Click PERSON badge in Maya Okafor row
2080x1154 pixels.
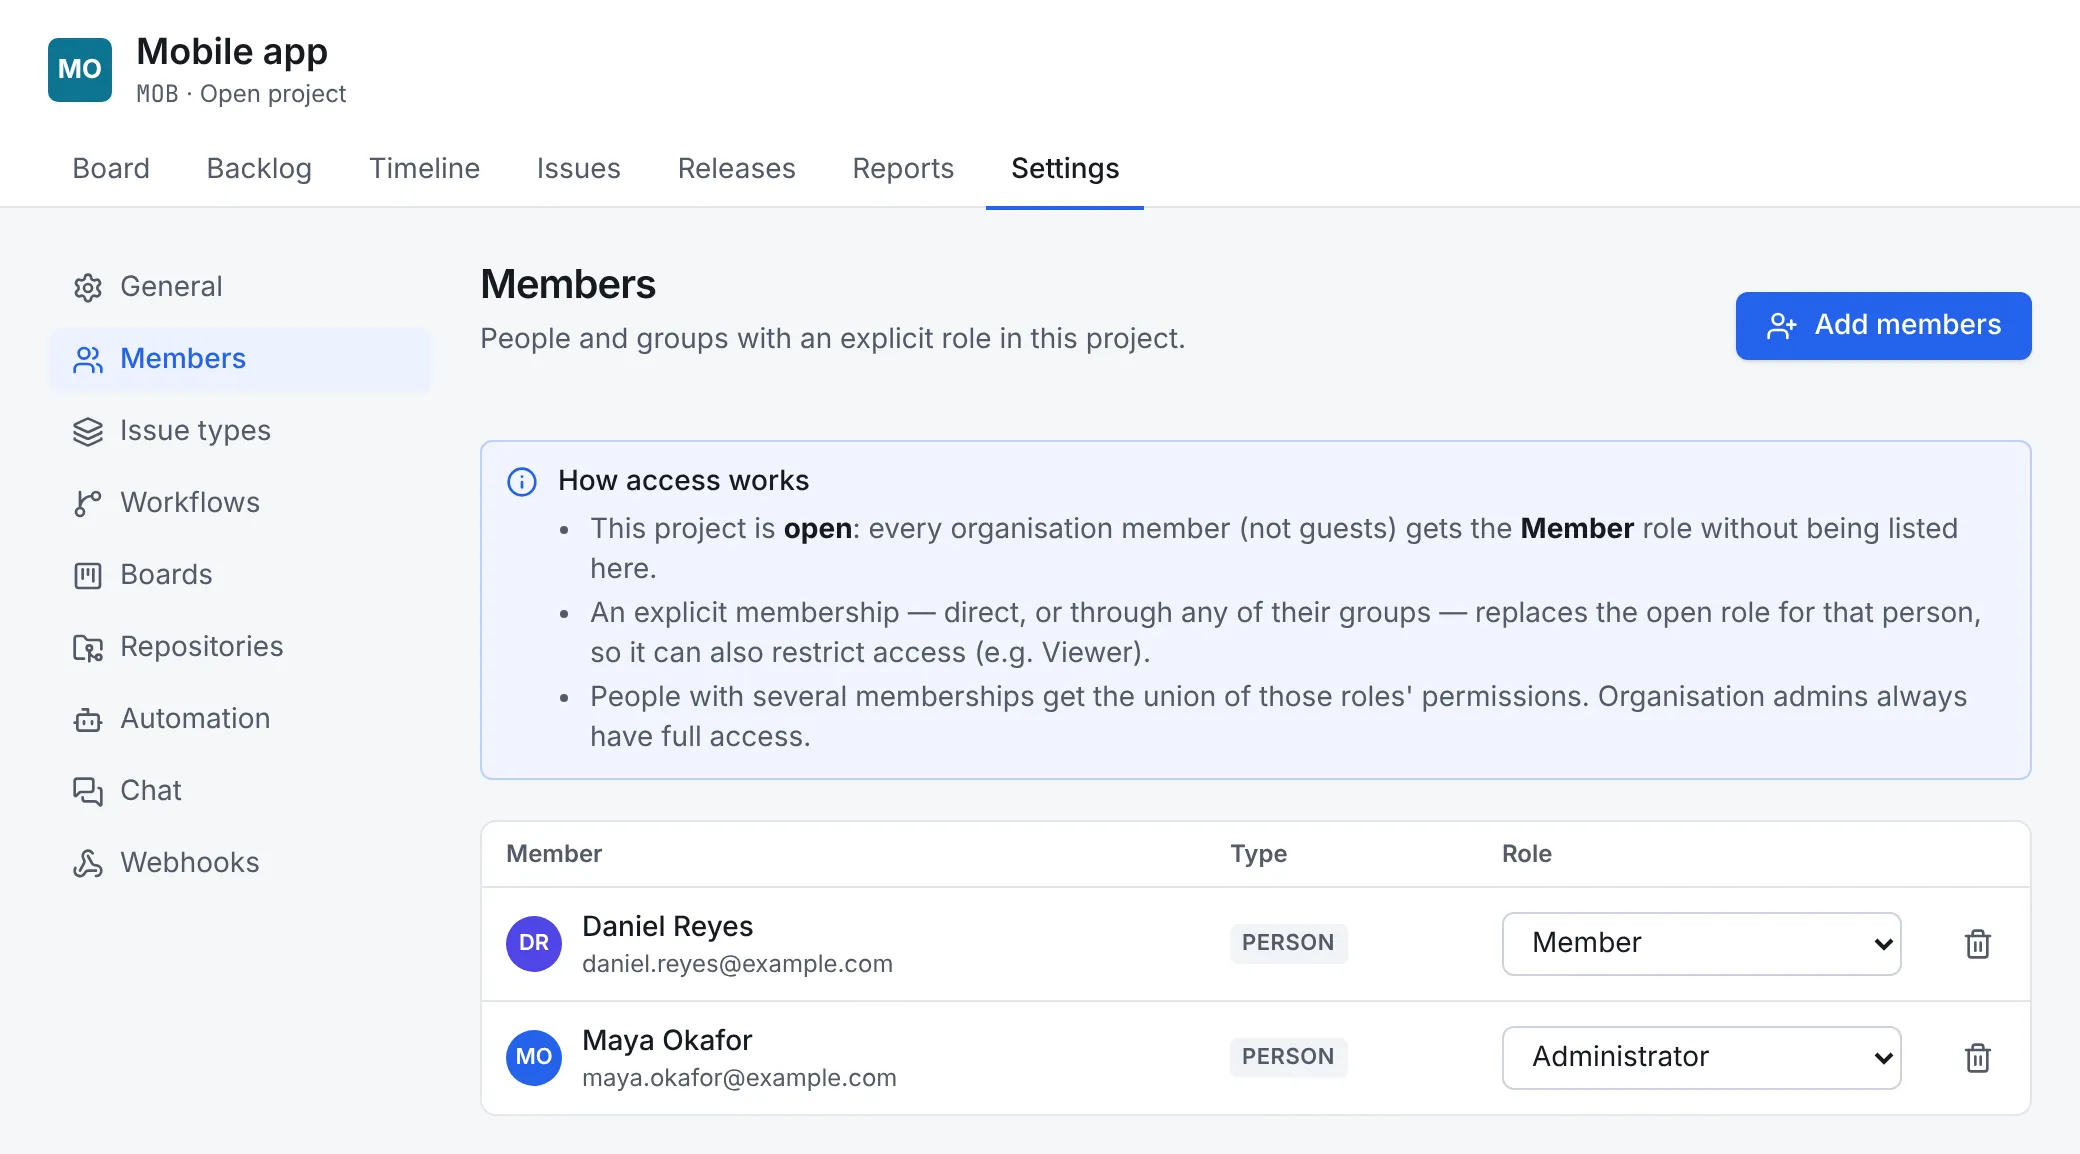1288,1057
